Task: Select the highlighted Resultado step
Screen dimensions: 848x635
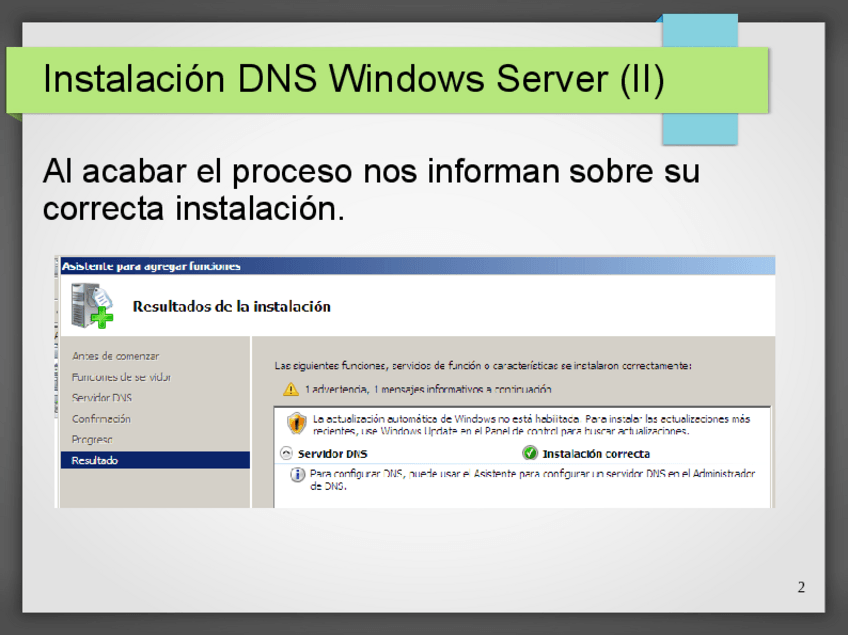Action: tap(155, 460)
